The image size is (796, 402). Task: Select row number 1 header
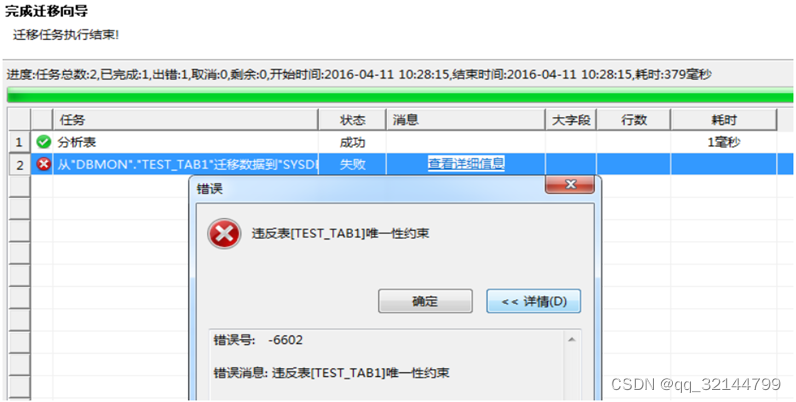pyautogui.click(x=19, y=142)
